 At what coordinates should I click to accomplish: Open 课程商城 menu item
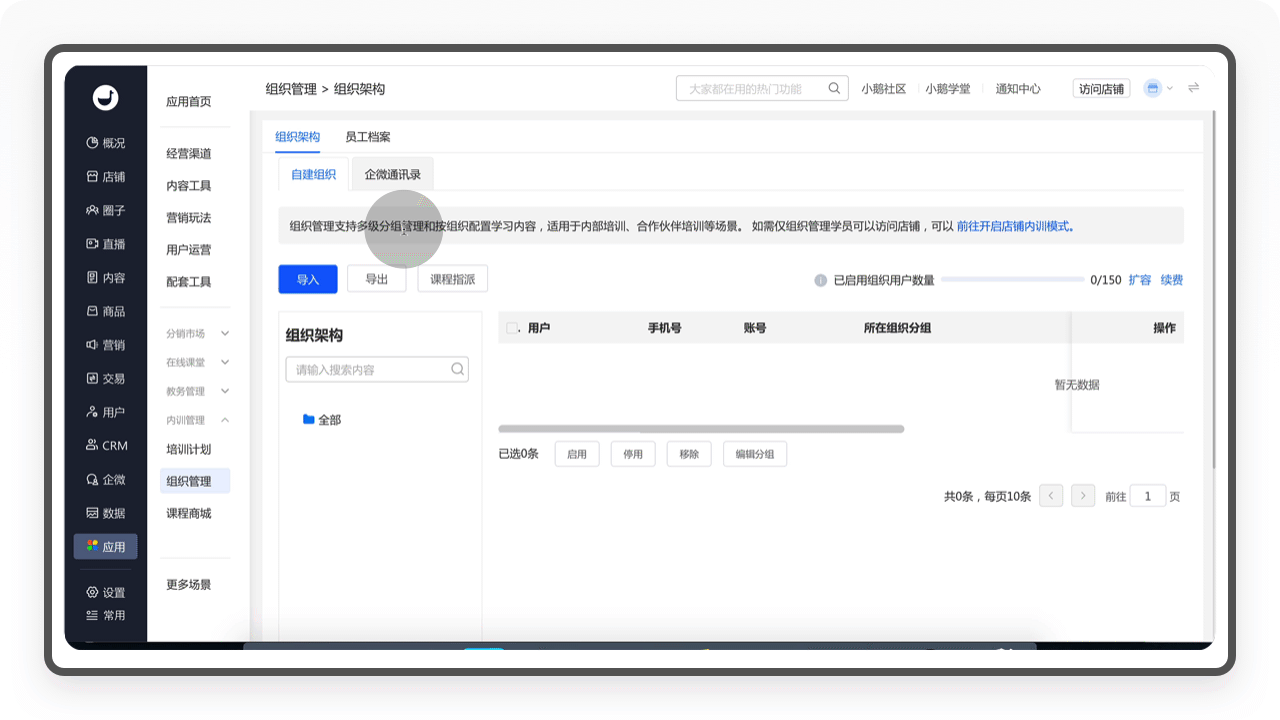[x=189, y=514]
